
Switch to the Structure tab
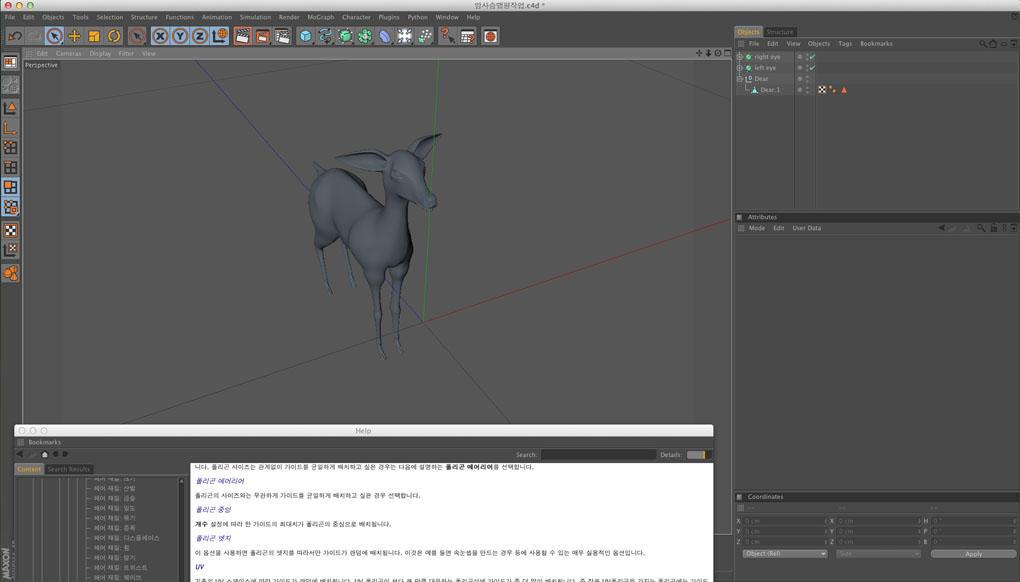coord(779,32)
